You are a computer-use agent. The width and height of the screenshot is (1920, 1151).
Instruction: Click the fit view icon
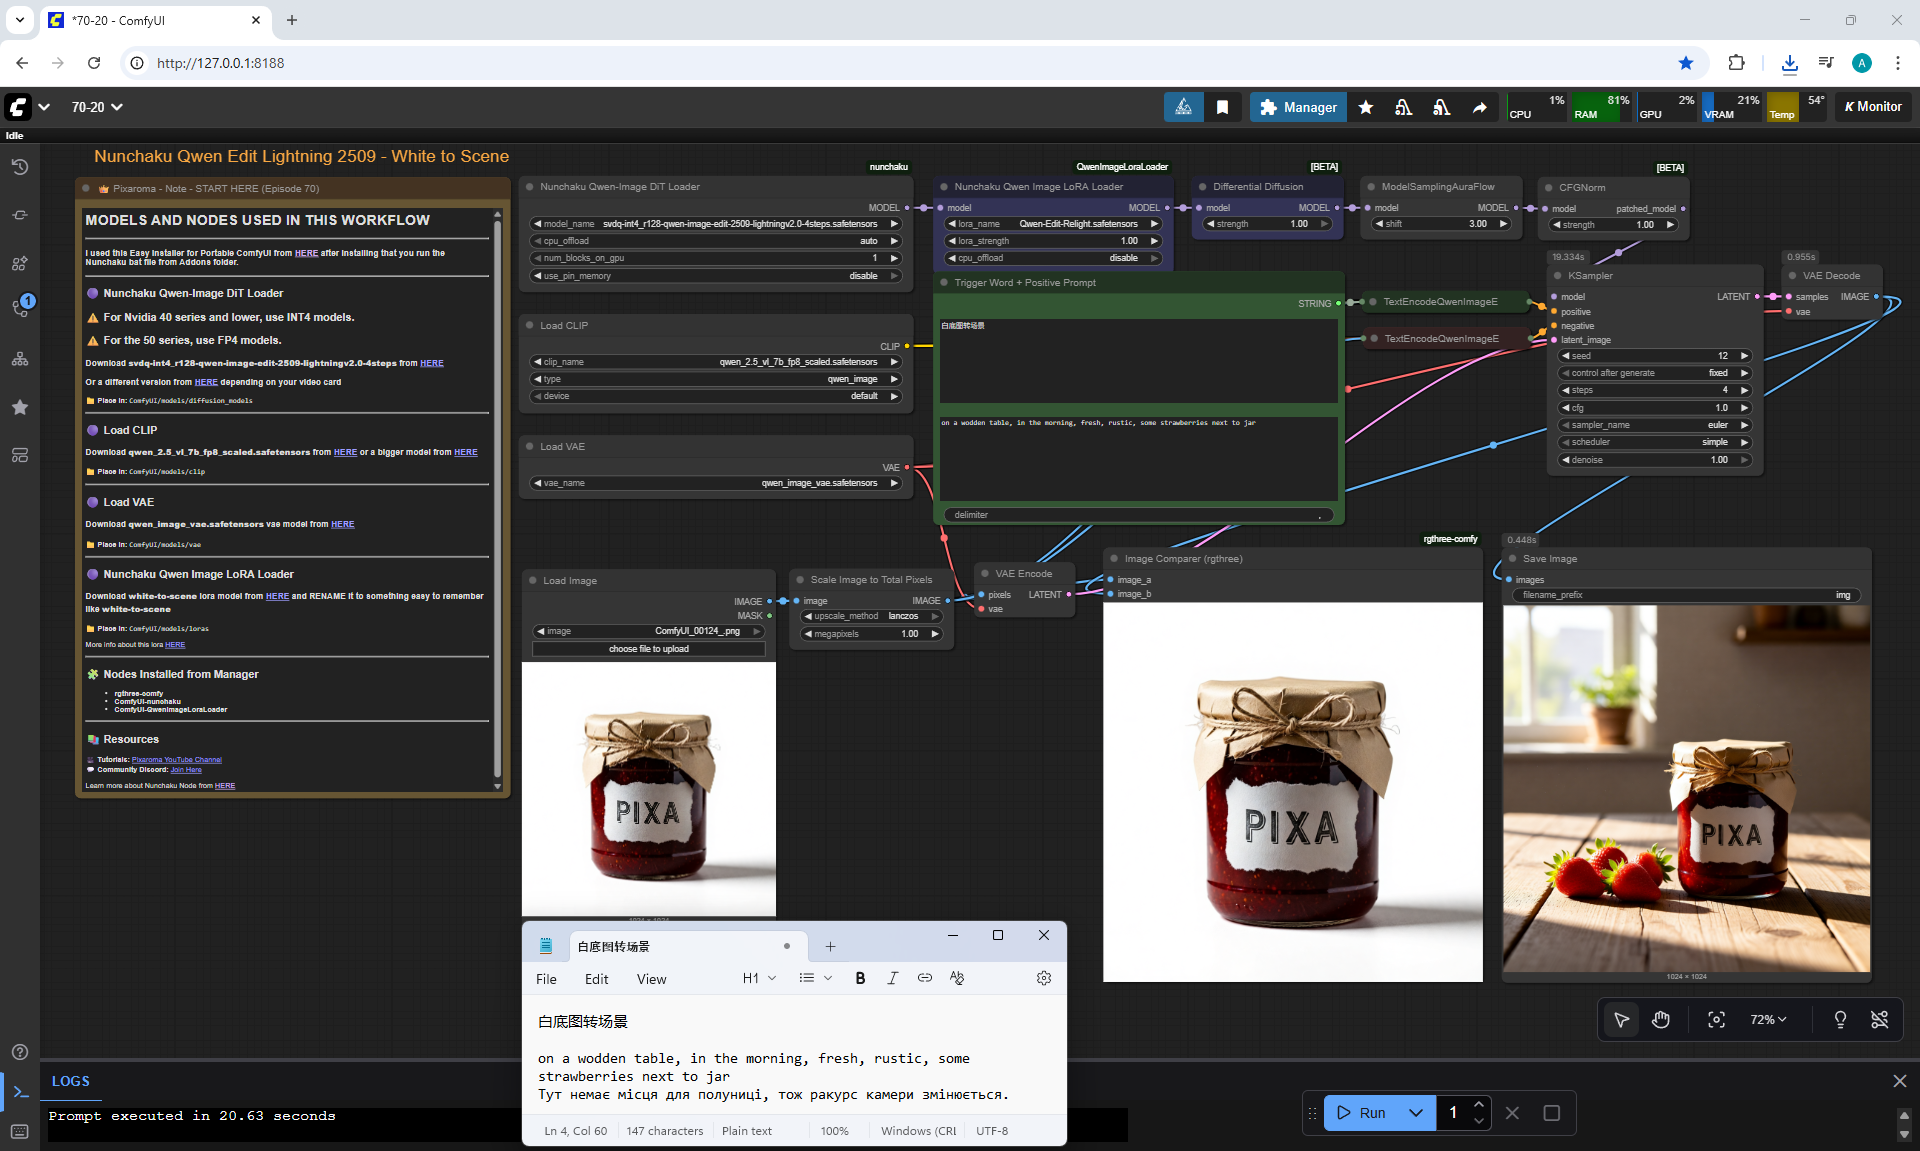click(x=1716, y=1020)
